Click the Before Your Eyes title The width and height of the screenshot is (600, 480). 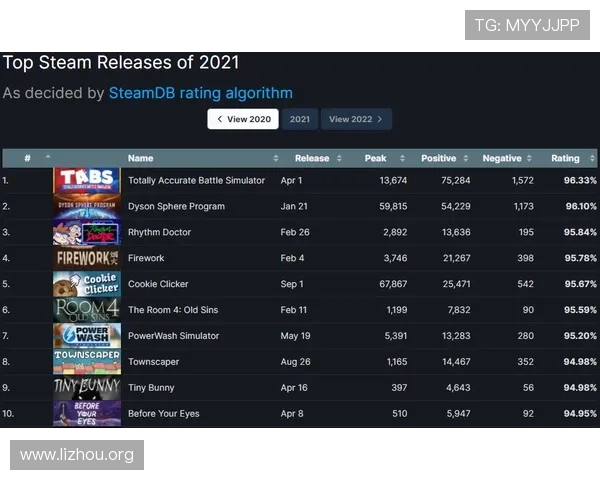(164, 413)
